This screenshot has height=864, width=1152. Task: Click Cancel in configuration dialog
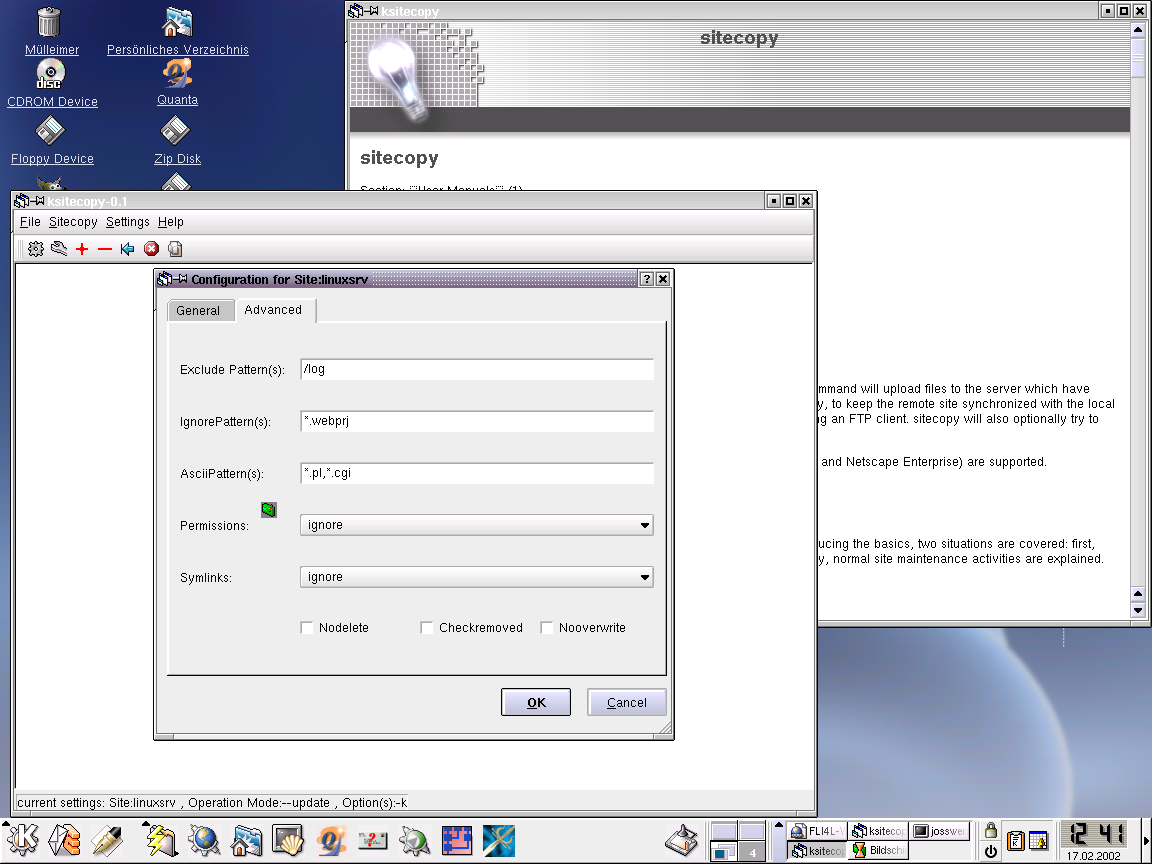point(627,702)
